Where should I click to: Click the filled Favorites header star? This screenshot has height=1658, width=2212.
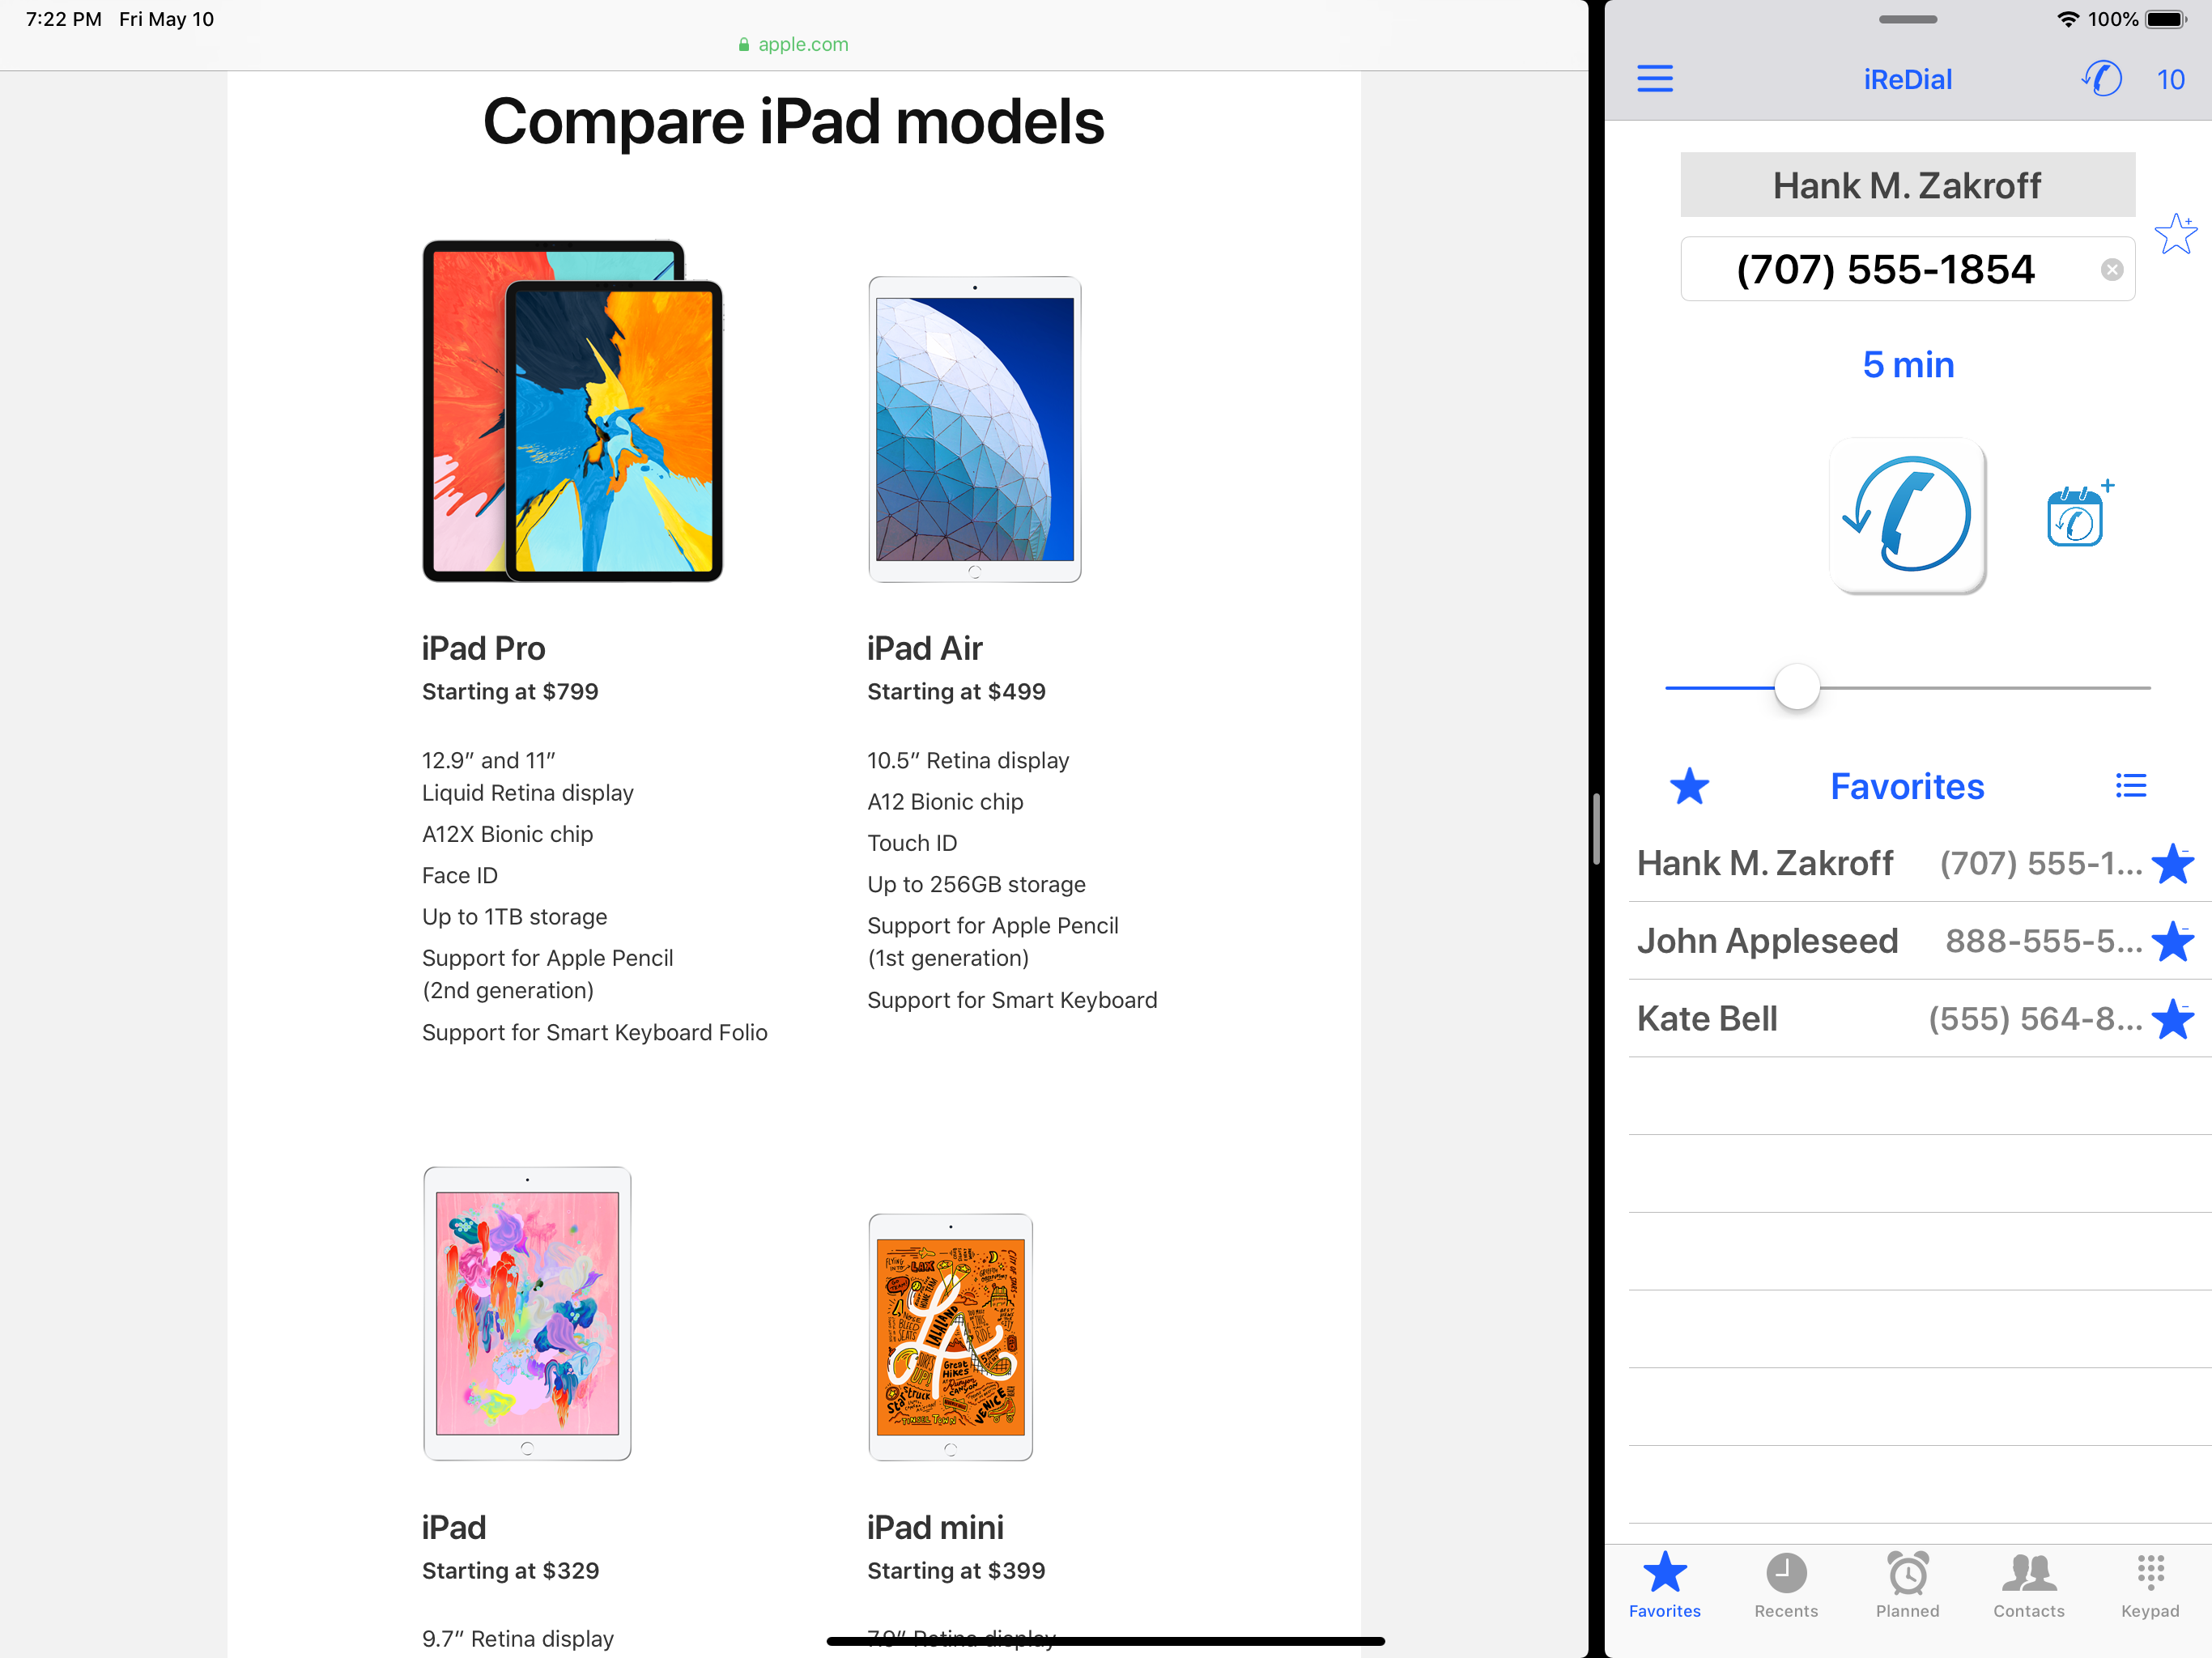pos(1689,786)
